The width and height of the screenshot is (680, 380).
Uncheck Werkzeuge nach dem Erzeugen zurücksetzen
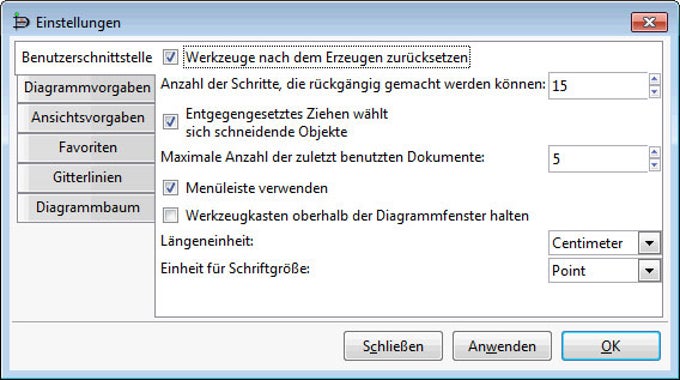(x=170, y=57)
